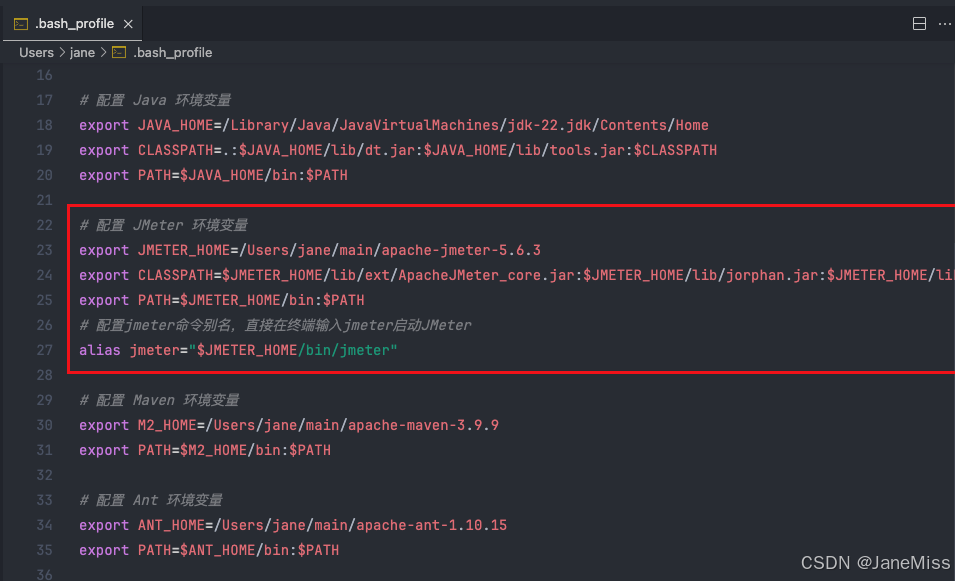
Task: Click line number 30 in gutter
Action: point(44,425)
